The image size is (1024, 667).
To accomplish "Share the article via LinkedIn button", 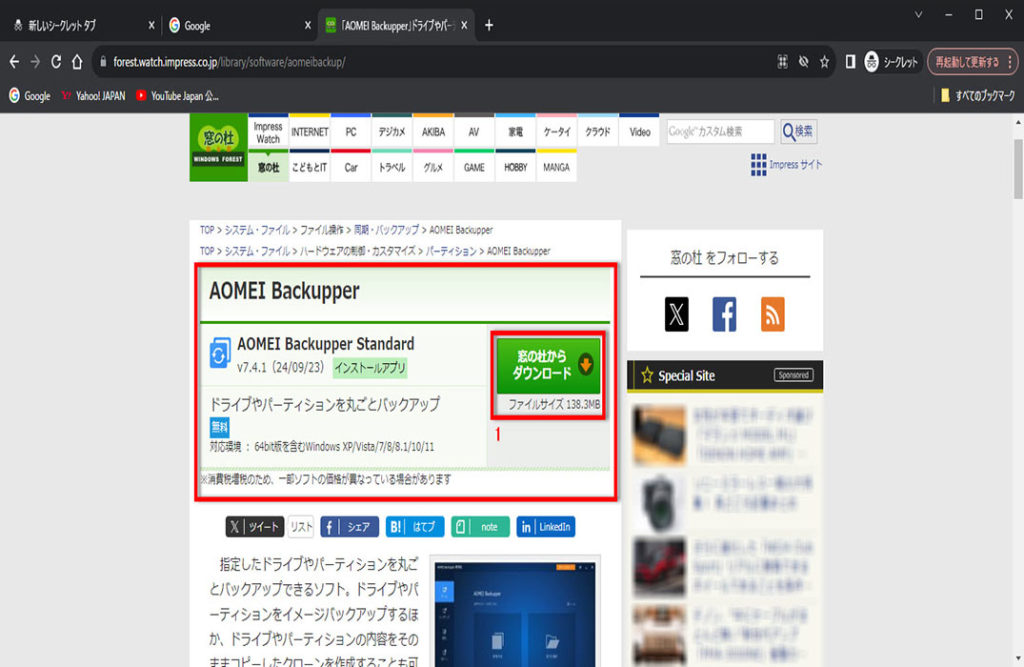I will click(545, 527).
